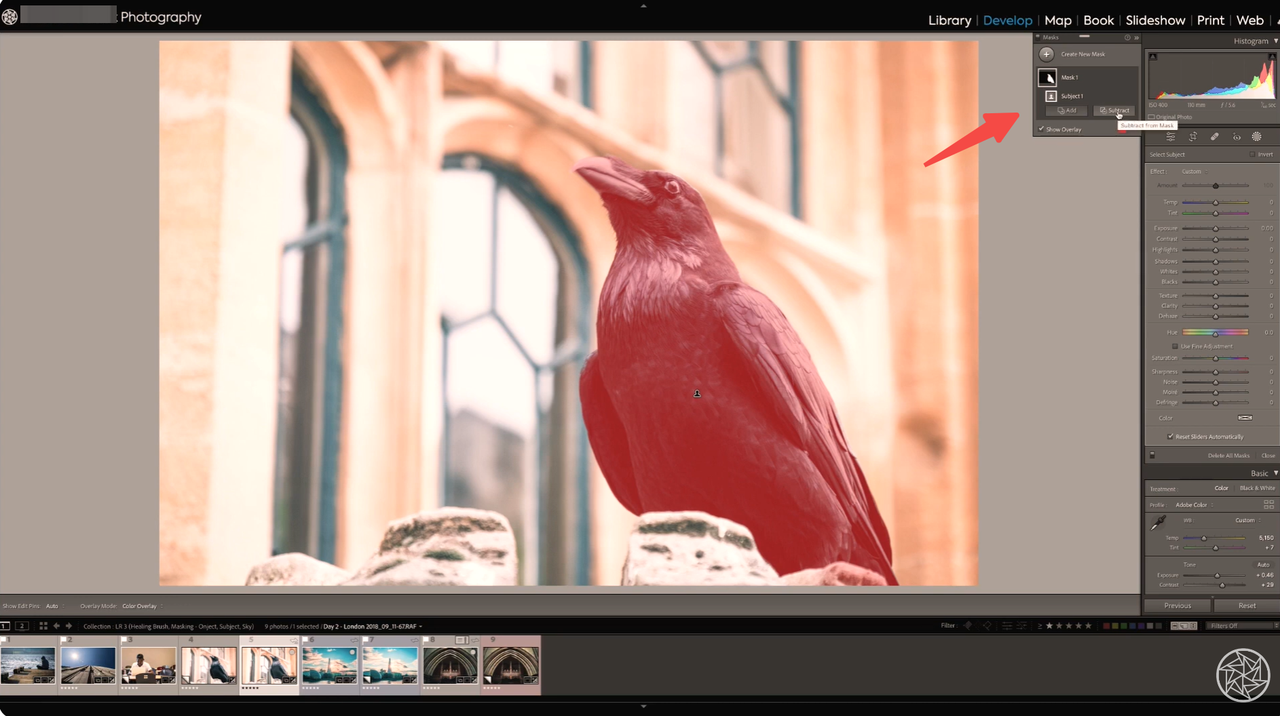Image resolution: width=1280 pixels, height=716 pixels.
Task: Switch to the Develop module
Action: tap(1007, 20)
